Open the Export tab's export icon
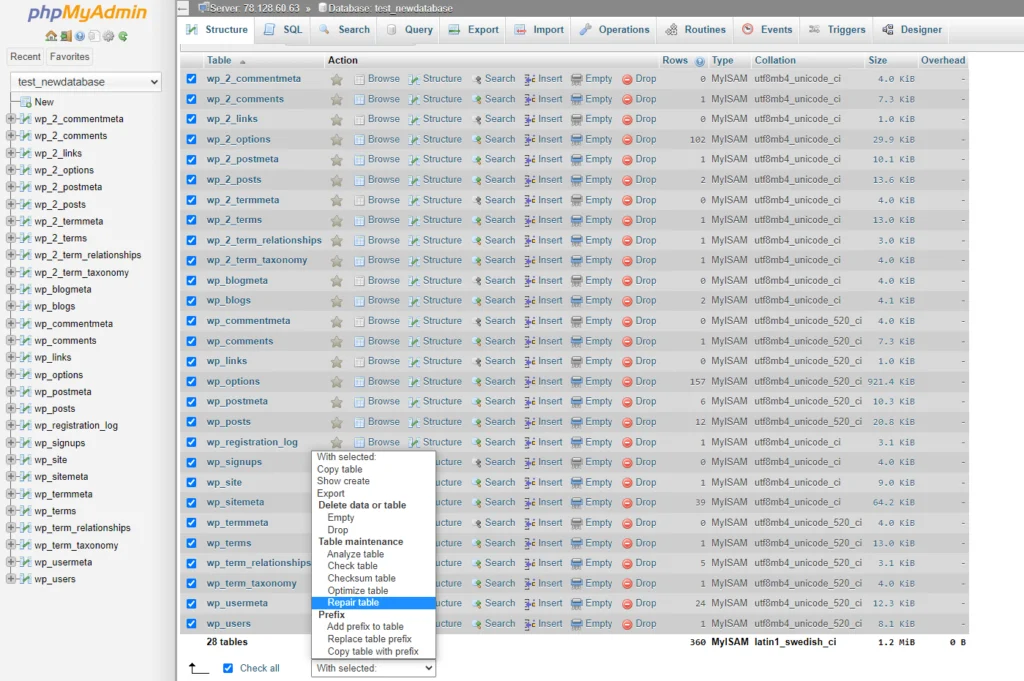Screen dimensions: 1024x681 point(455,29)
